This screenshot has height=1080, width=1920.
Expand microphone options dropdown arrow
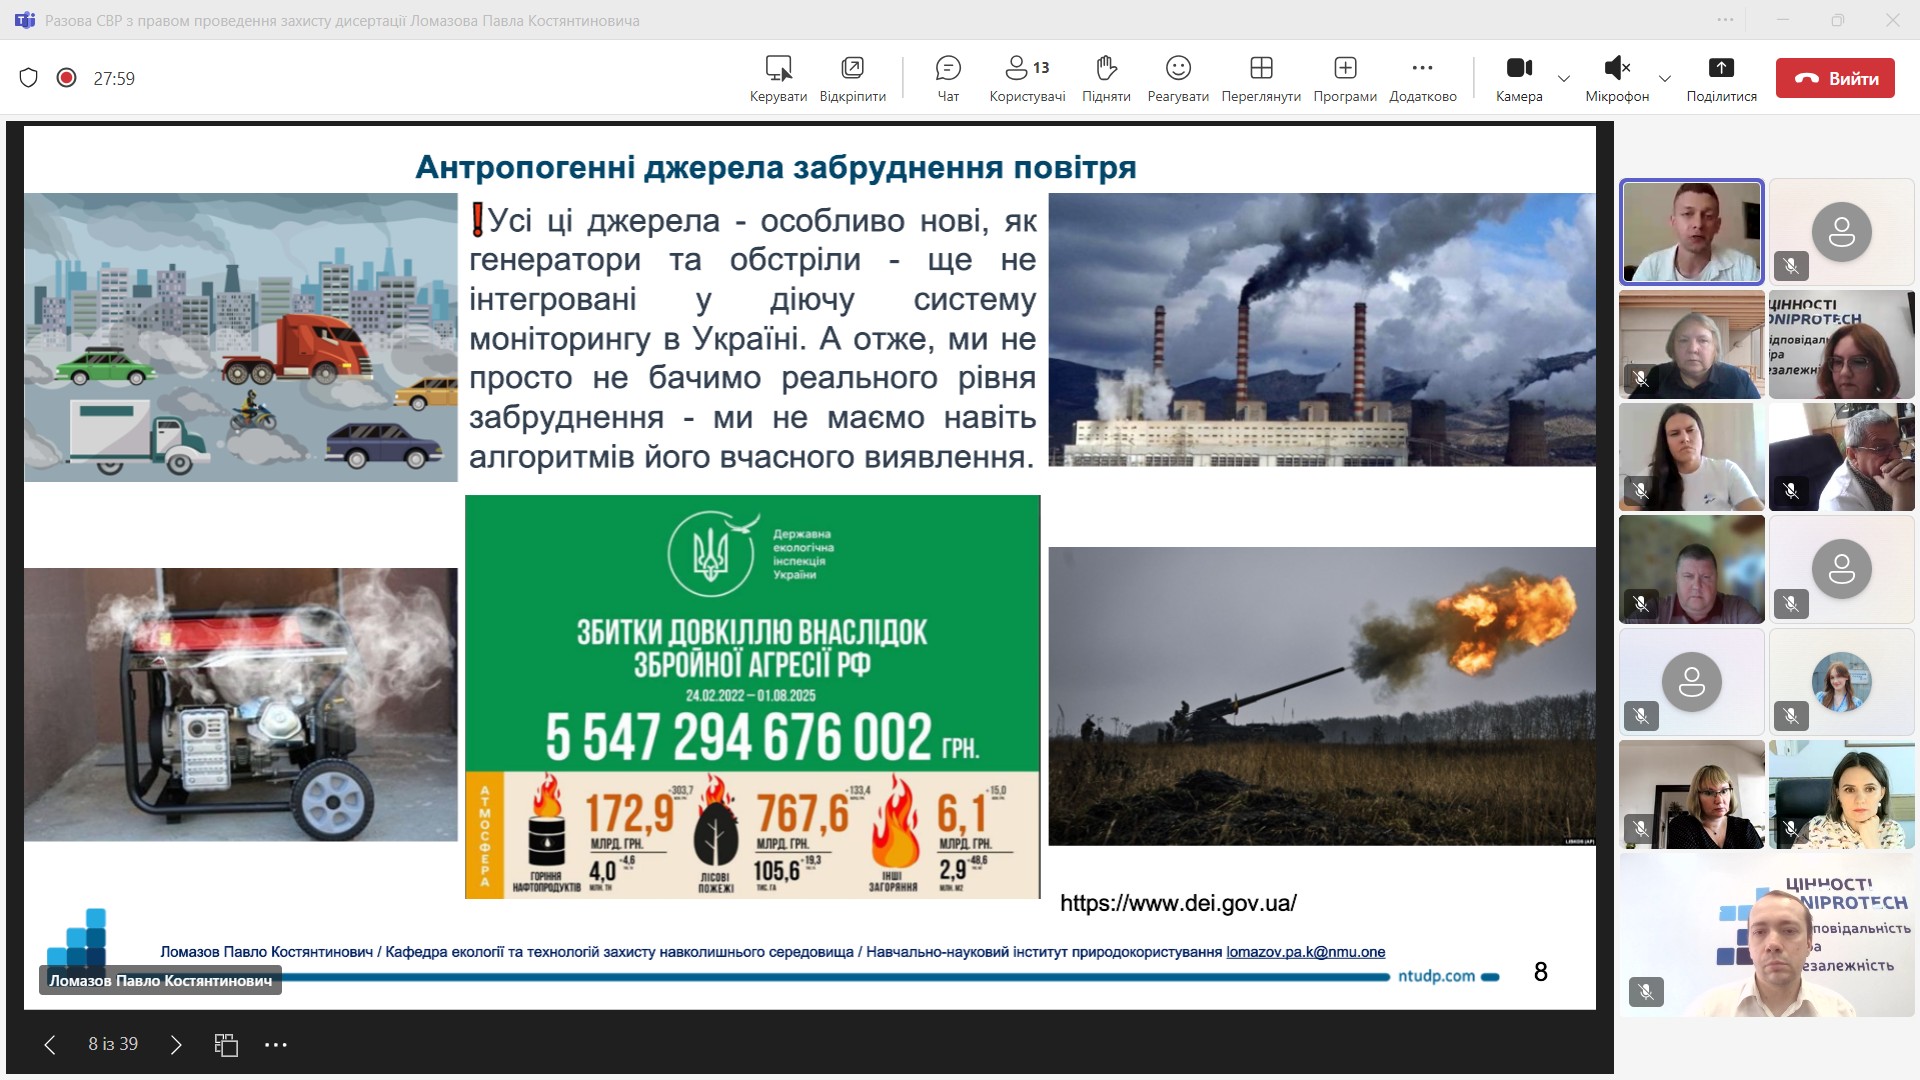(1664, 78)
